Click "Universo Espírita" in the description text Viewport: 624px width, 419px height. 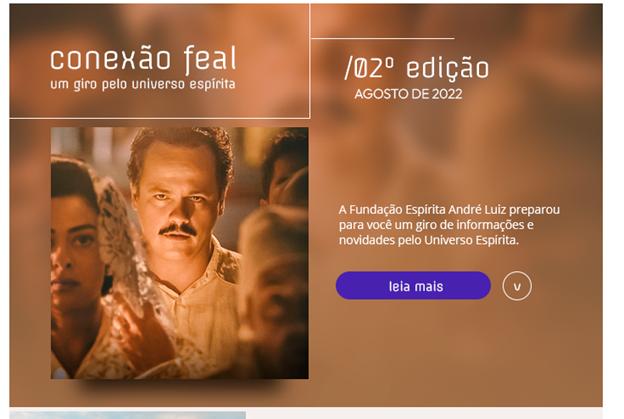(472, 240)
